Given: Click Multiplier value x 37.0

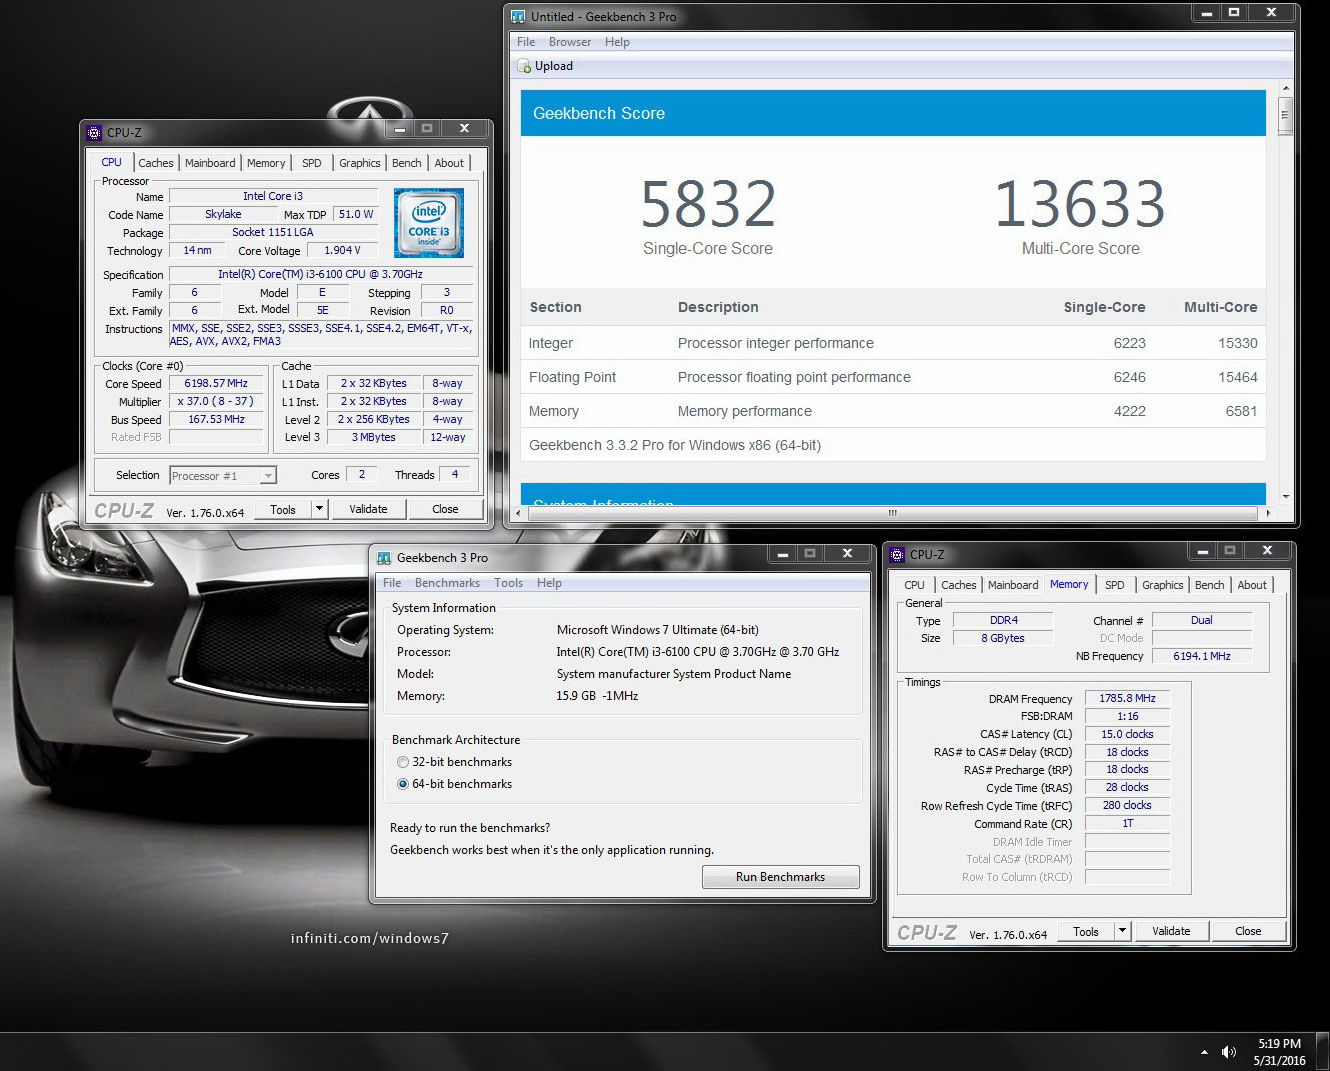Looking at the screenshot, I should tap(216, 402).
